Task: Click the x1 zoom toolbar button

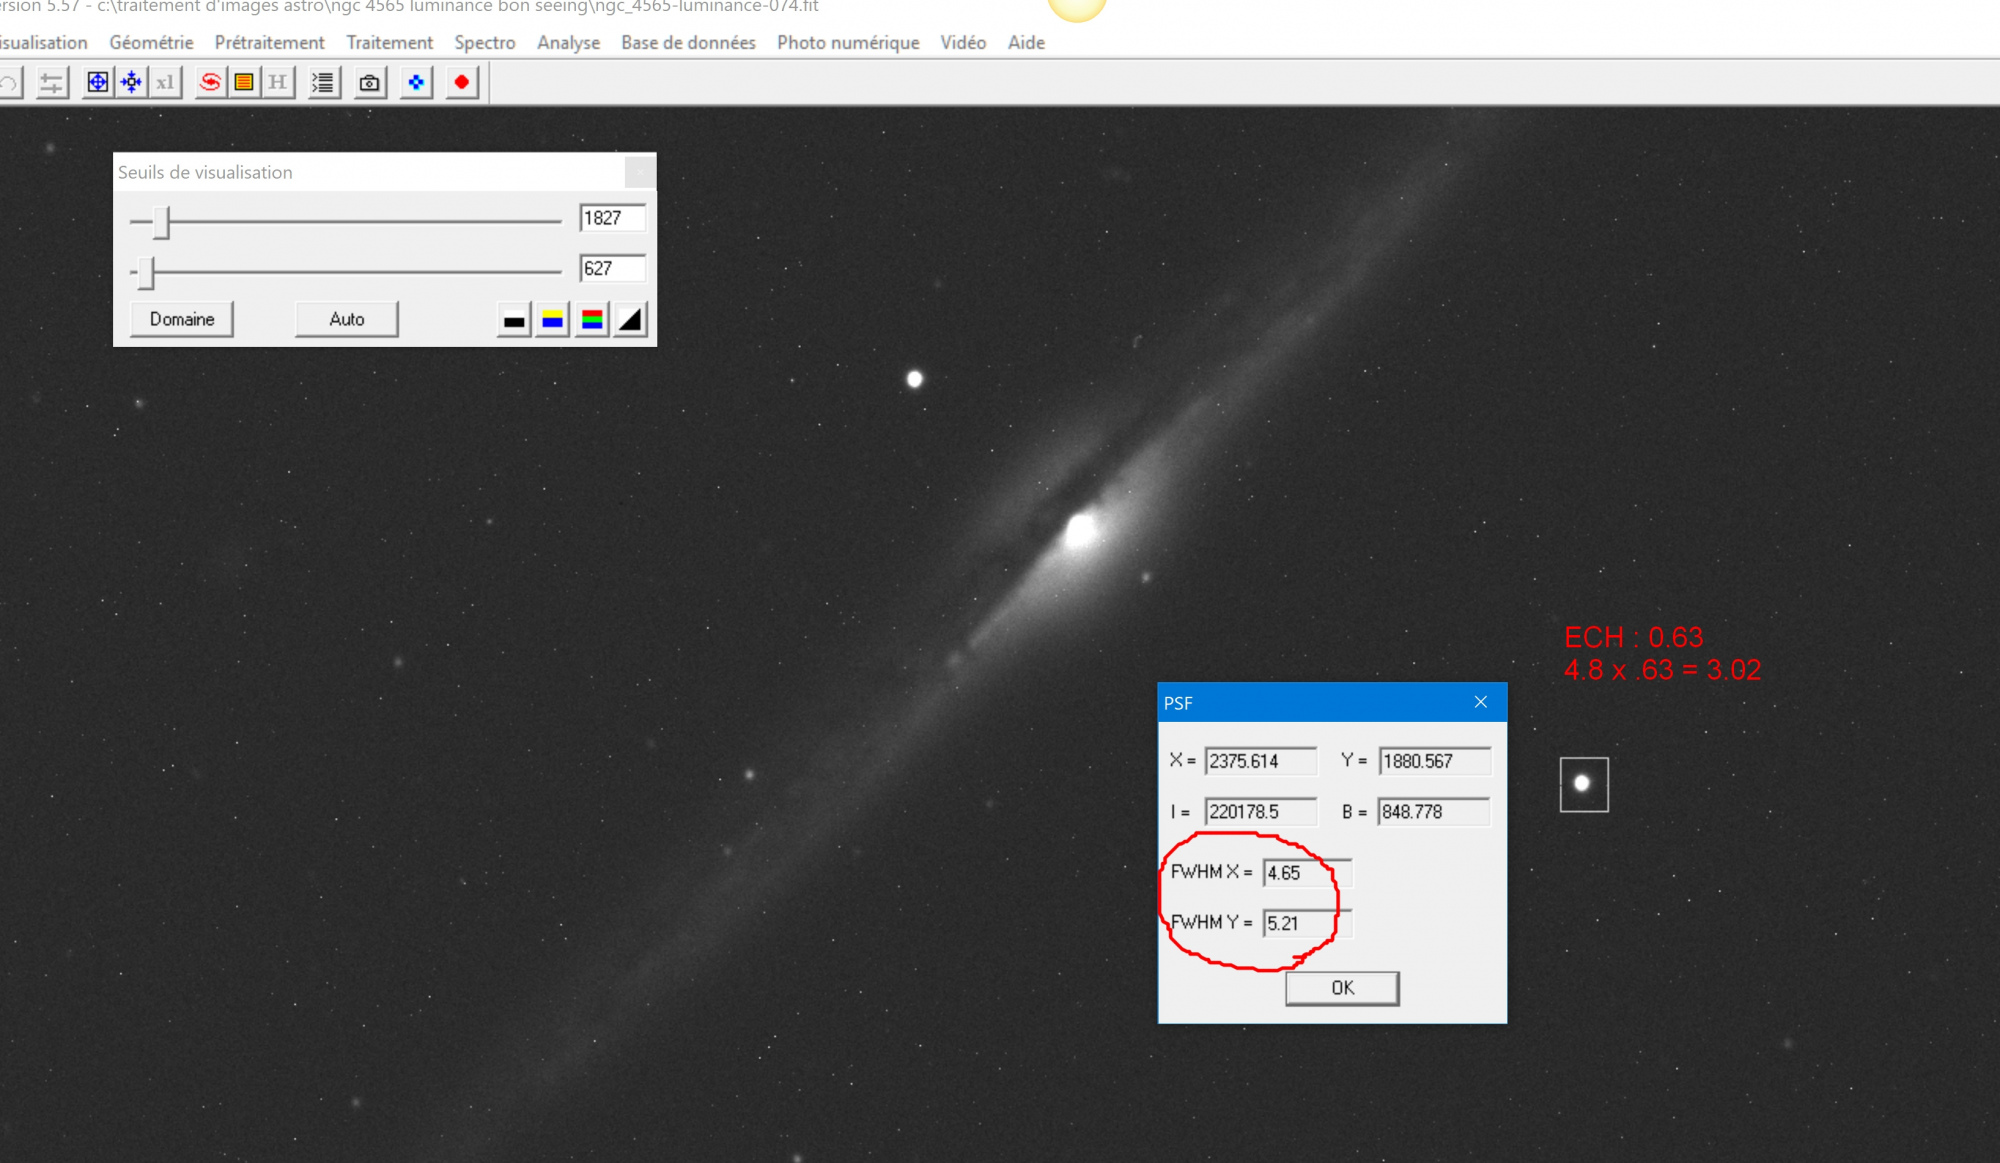Action: (165, 83)
